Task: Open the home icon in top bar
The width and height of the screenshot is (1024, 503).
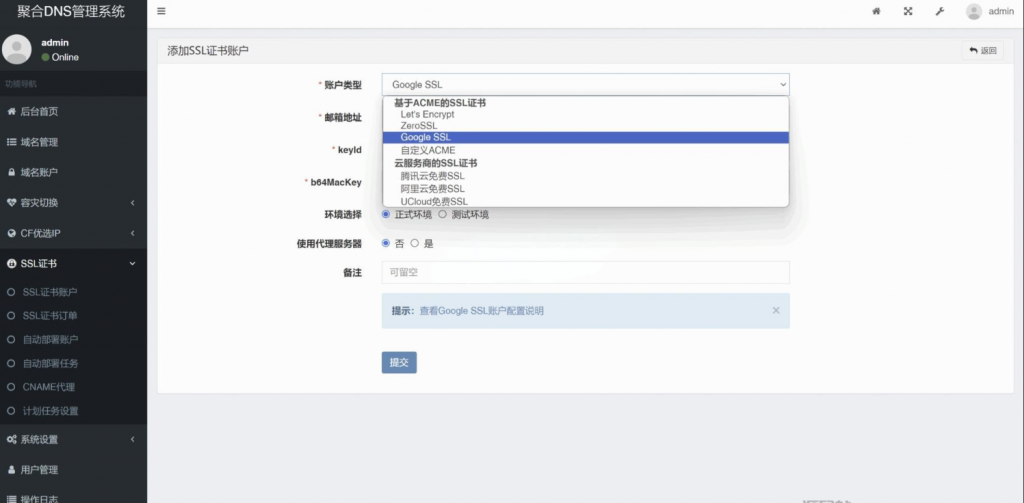Action: pos(876,11)
